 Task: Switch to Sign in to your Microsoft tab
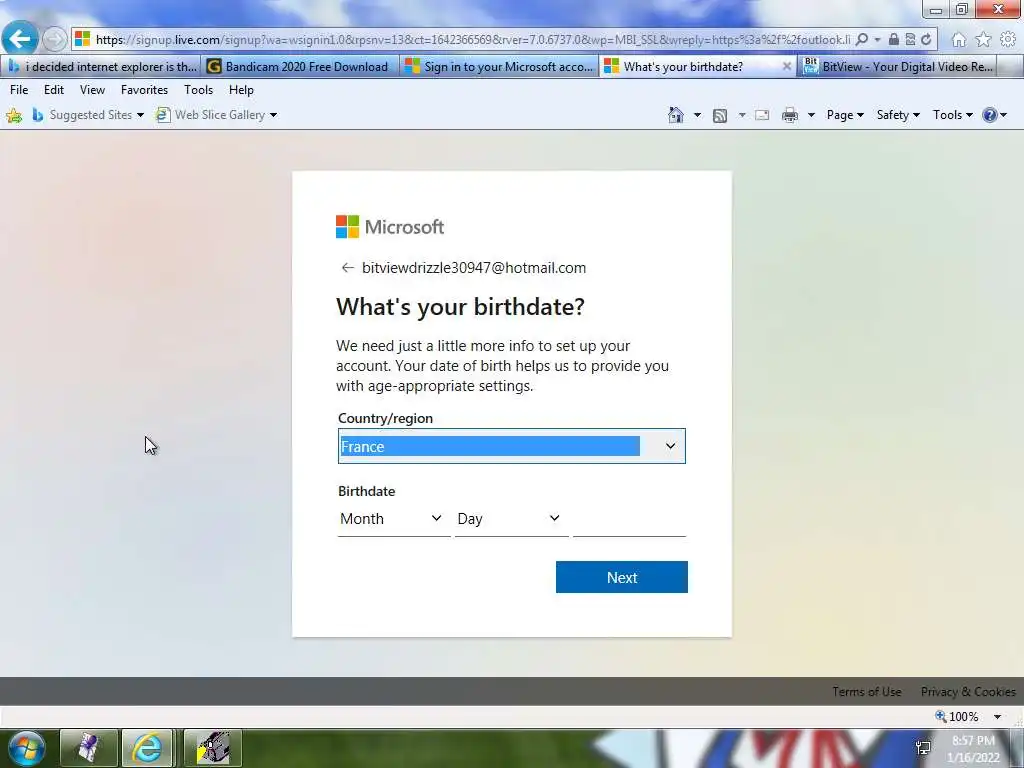(499, 67)
